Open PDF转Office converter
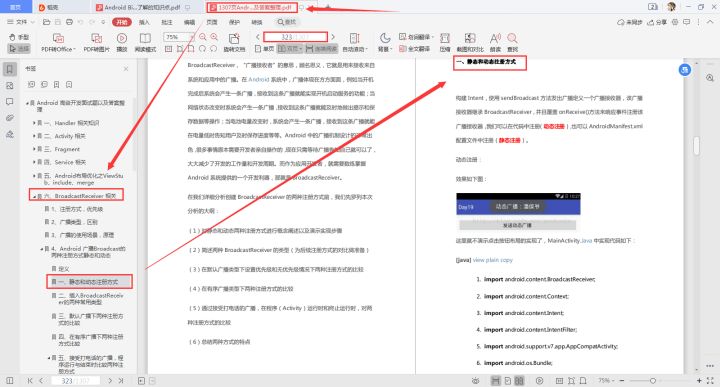This screenshot has width=720, height=387. point(58,43)
